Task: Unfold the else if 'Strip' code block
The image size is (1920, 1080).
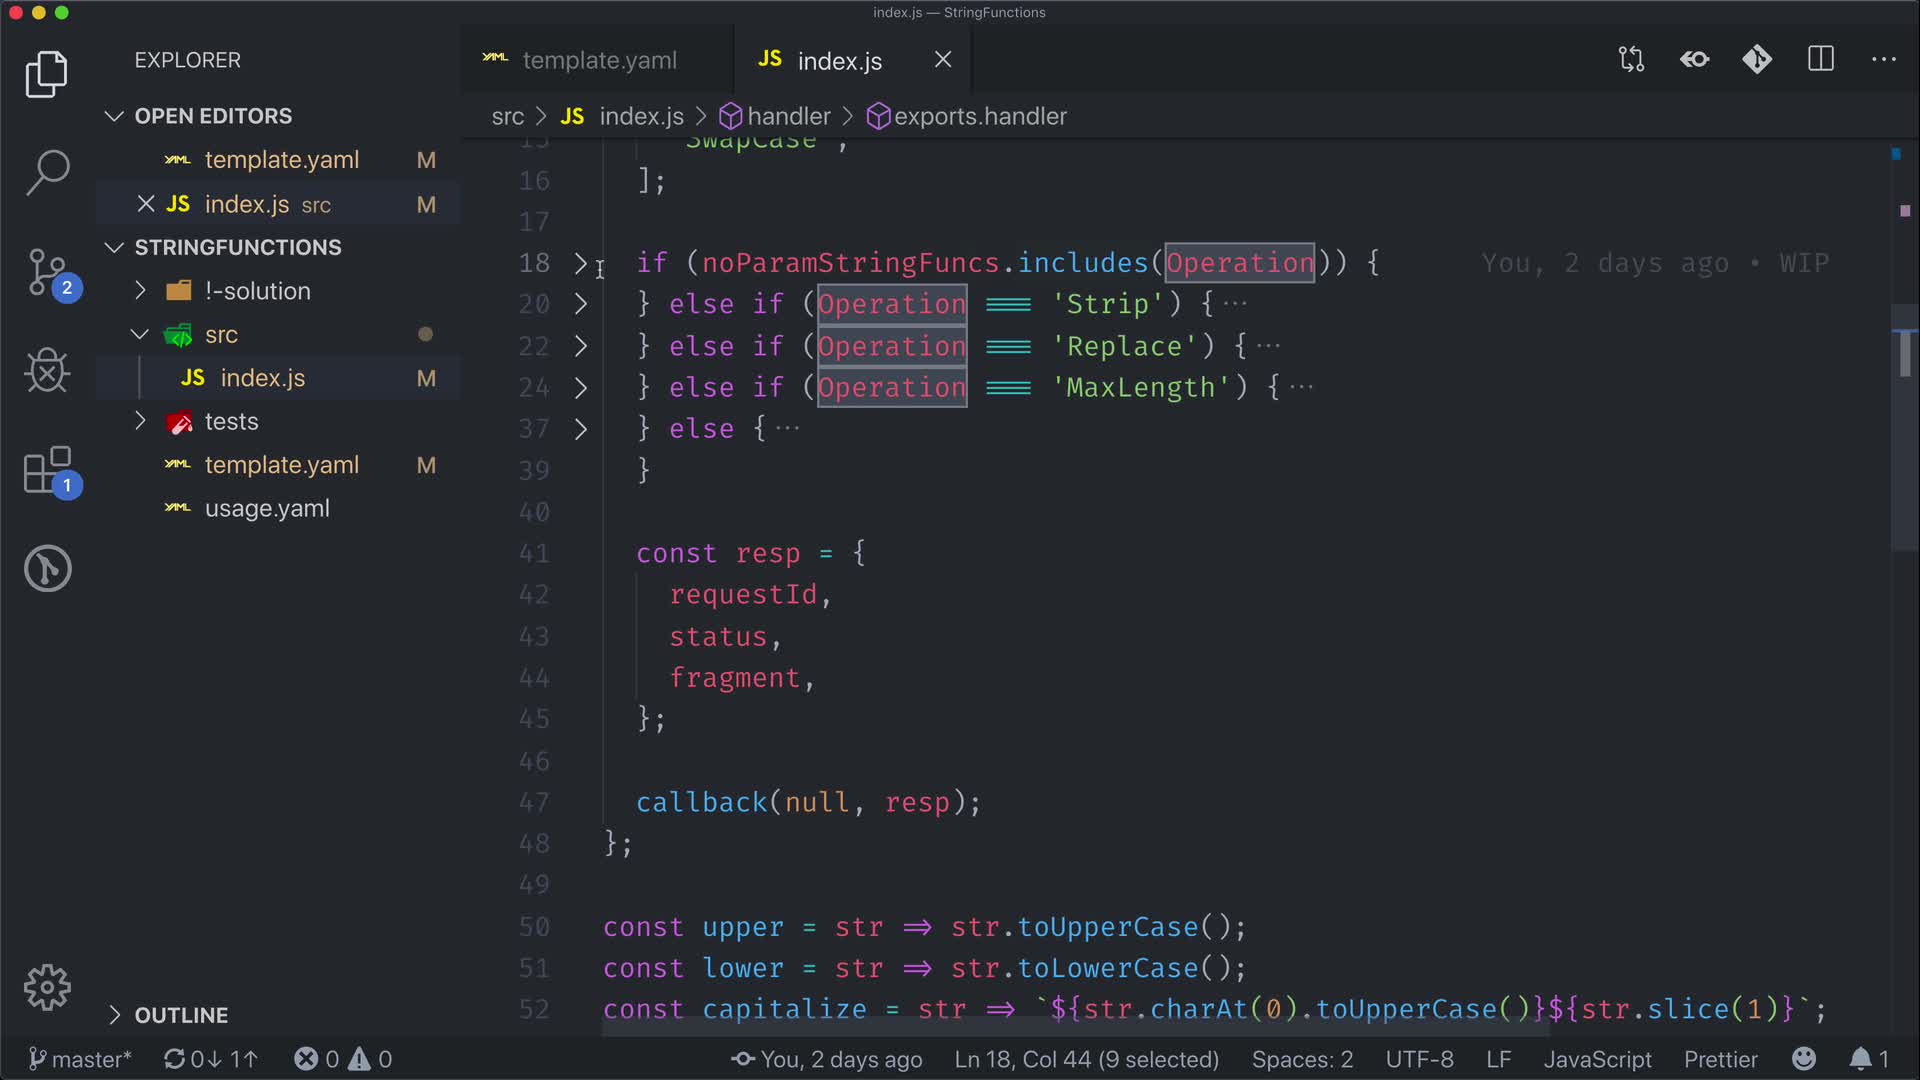Action: point(581,304)
